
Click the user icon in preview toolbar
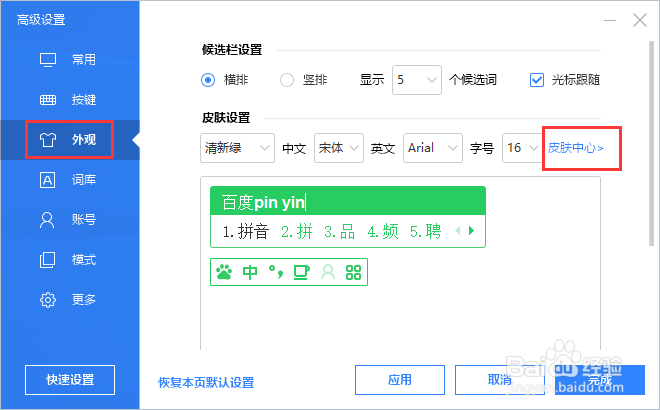(x=328, y=272)
